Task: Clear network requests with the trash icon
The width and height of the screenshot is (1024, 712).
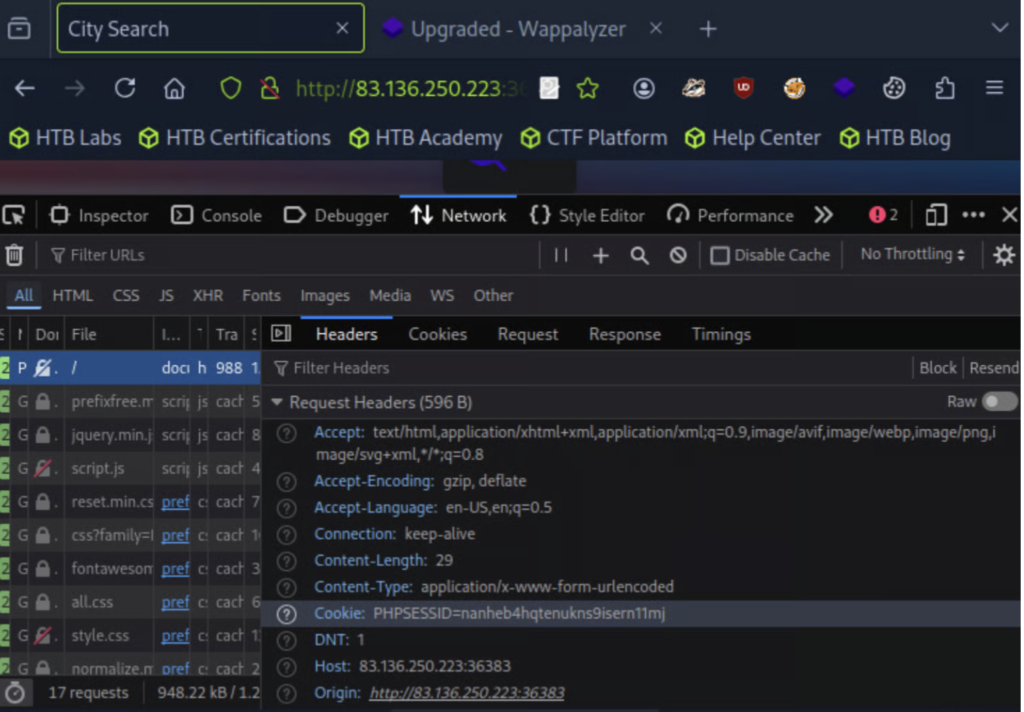Action: [x=14, y=254]
